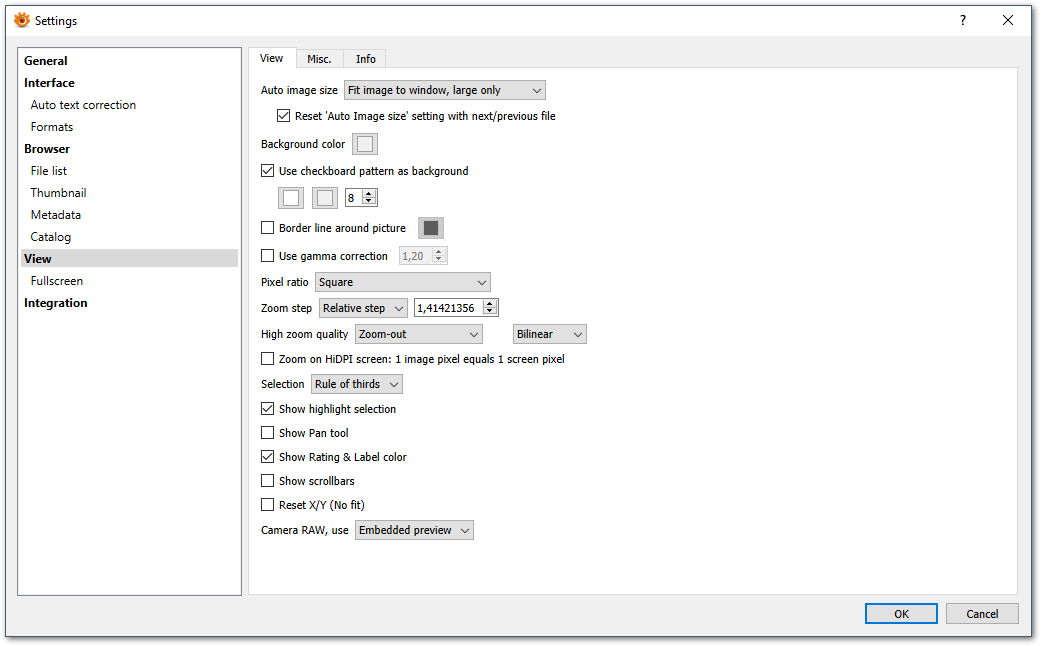This screenshot has height=646, width=1041.
Task: Switch to the Info tab
Action: pos(365,59)
